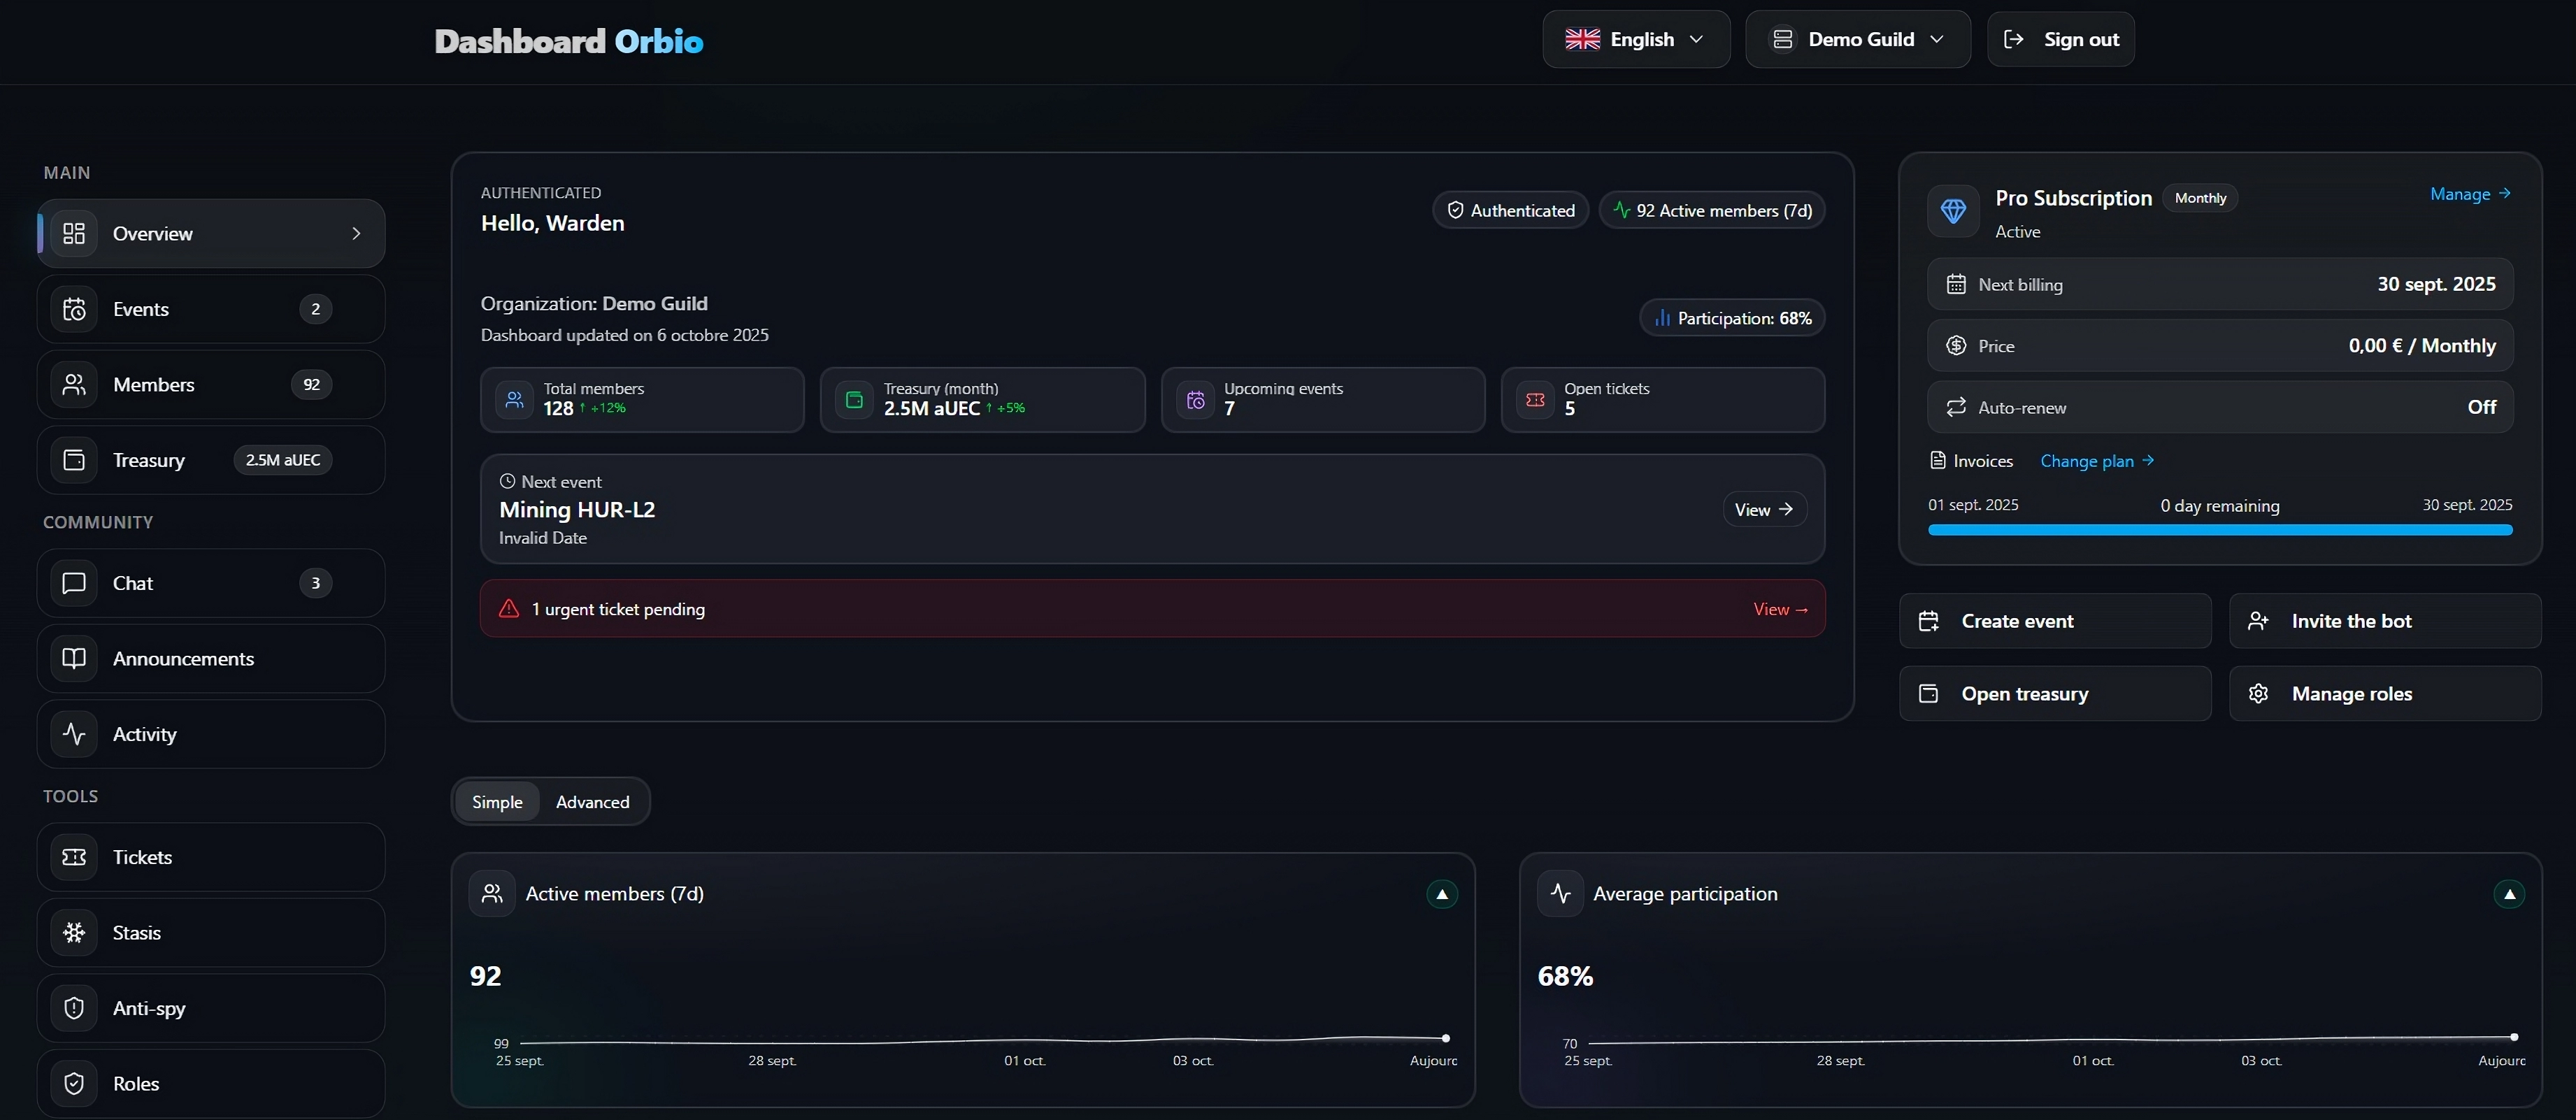Switch to Simple view mode

point(497,802)
